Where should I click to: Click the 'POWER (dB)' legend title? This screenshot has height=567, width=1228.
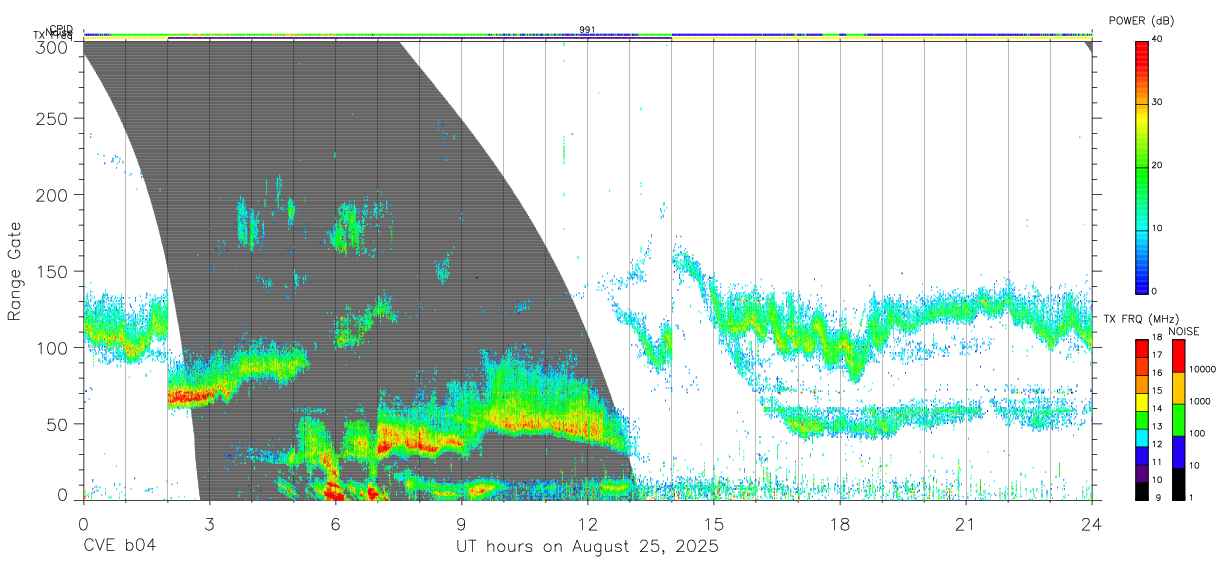1141,21
